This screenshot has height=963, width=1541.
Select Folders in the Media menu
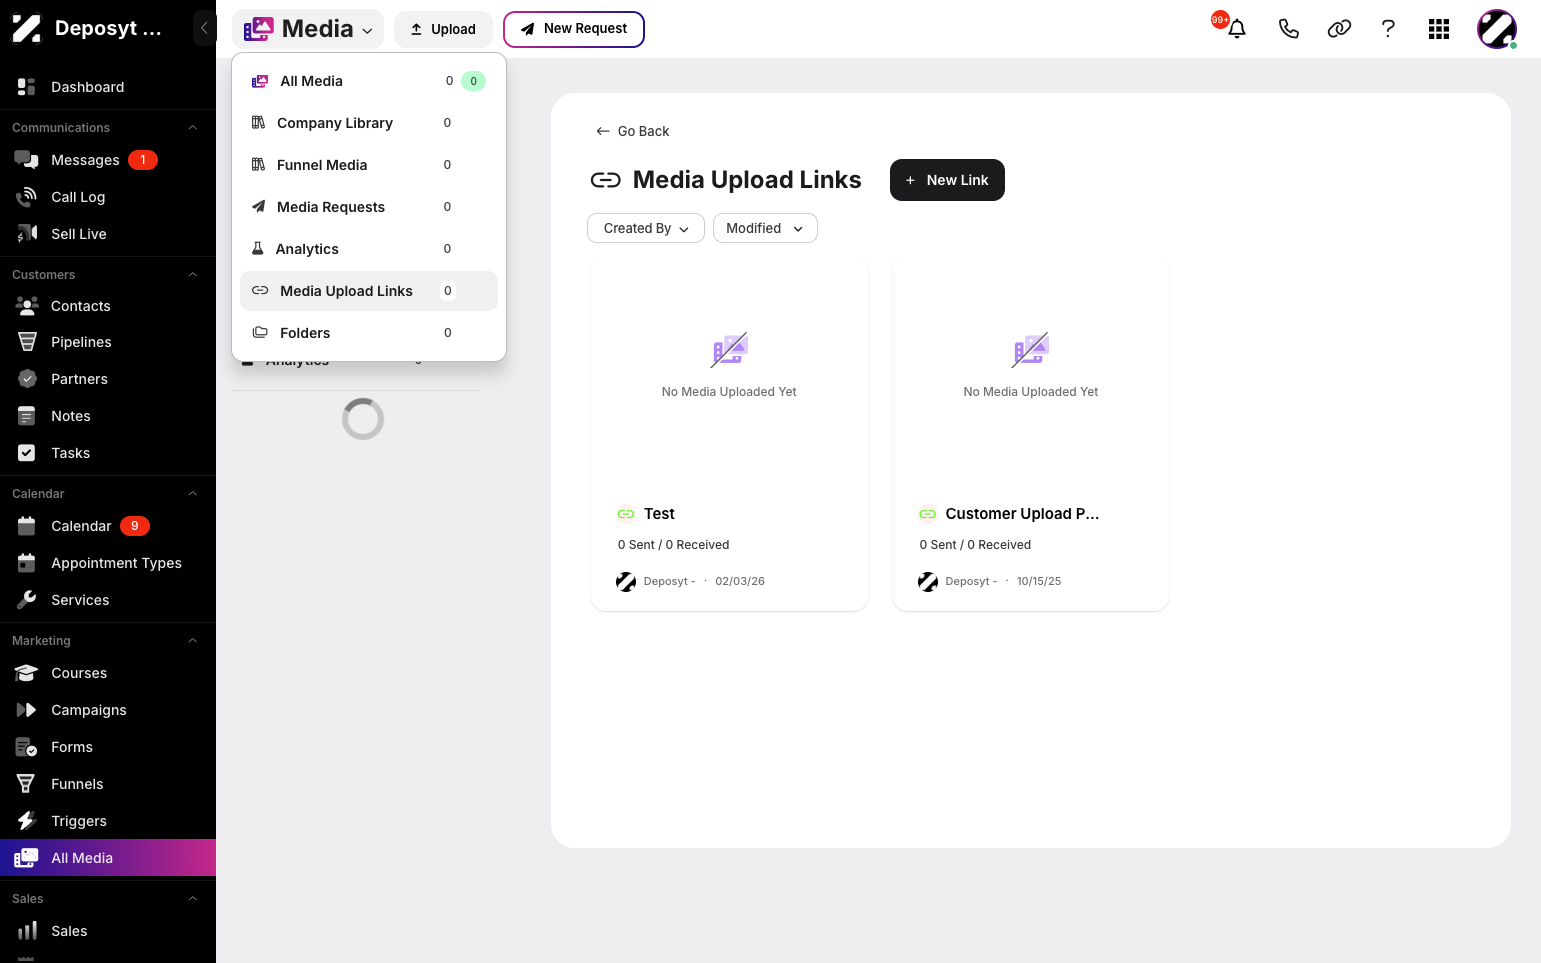[x=369, y=333]
